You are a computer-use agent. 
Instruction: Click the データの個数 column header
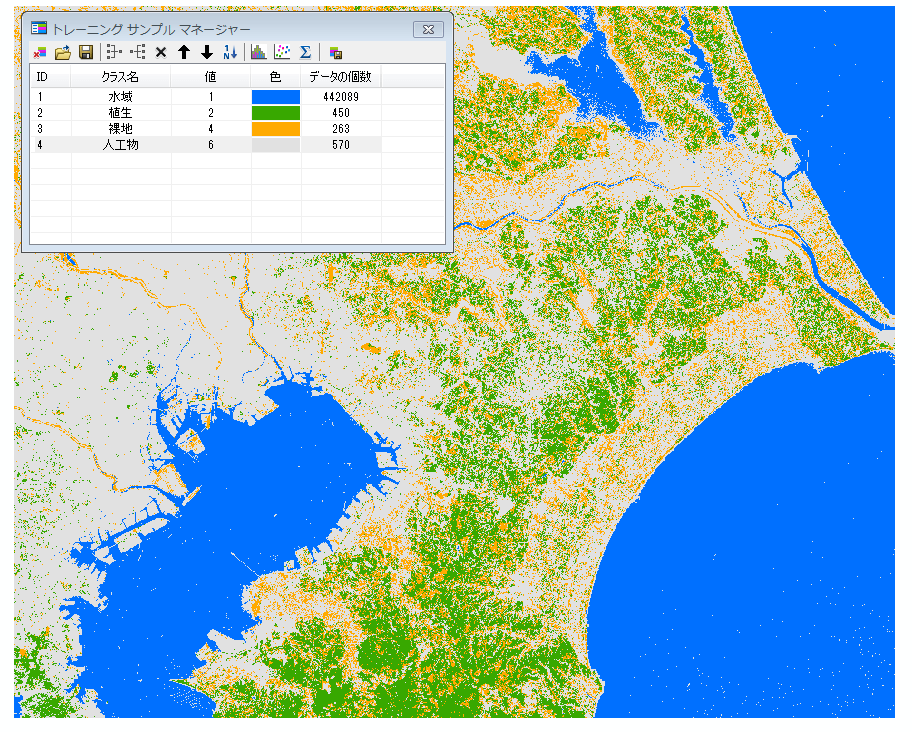coord(340,76)
